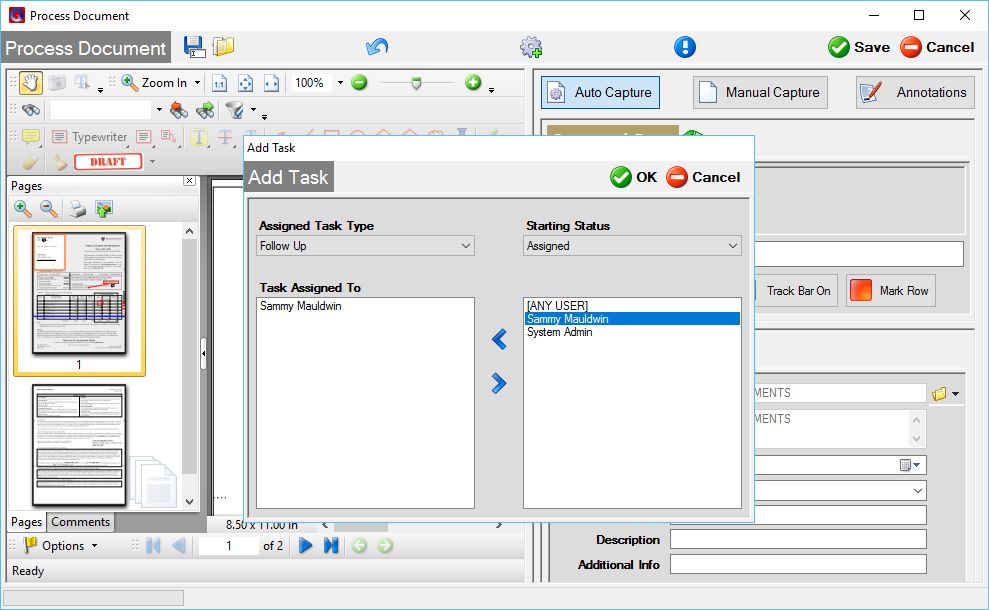Image resolution: width=989 pixels, height=610 pixels.
Task: Click the blue exclamation alert icon
Action: (684, 47)
